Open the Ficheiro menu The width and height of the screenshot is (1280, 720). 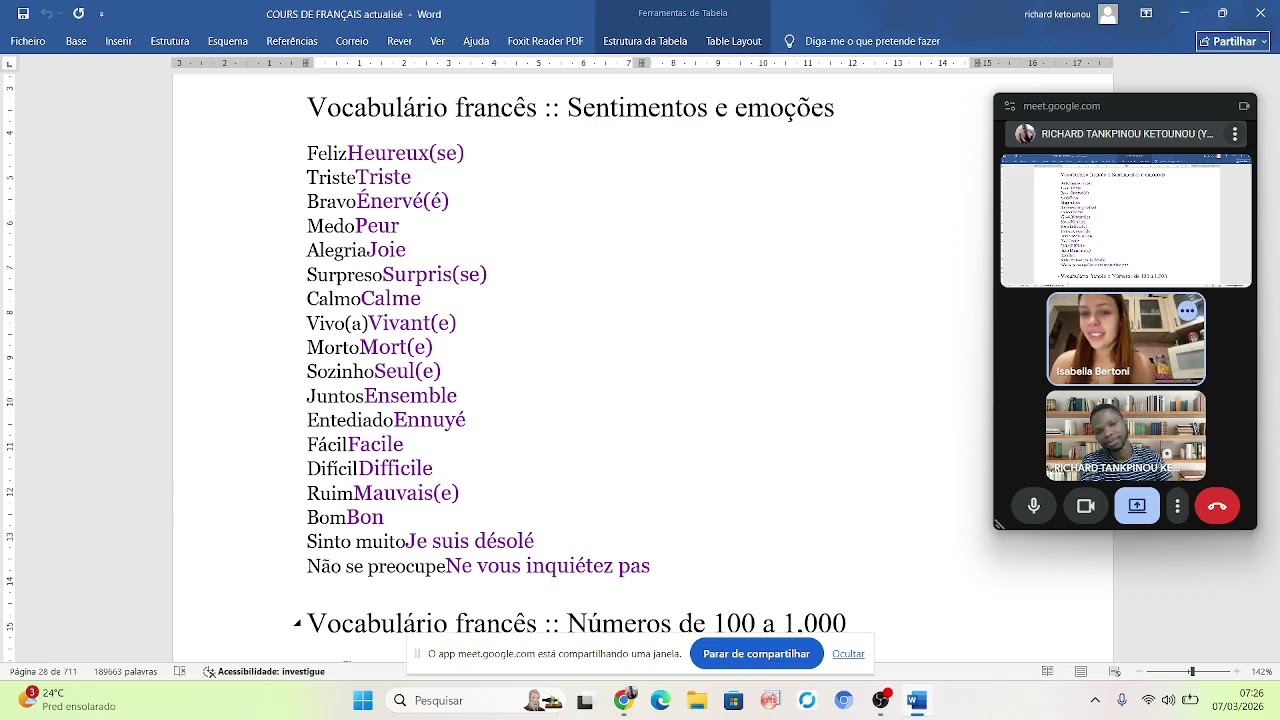point(28,41)
